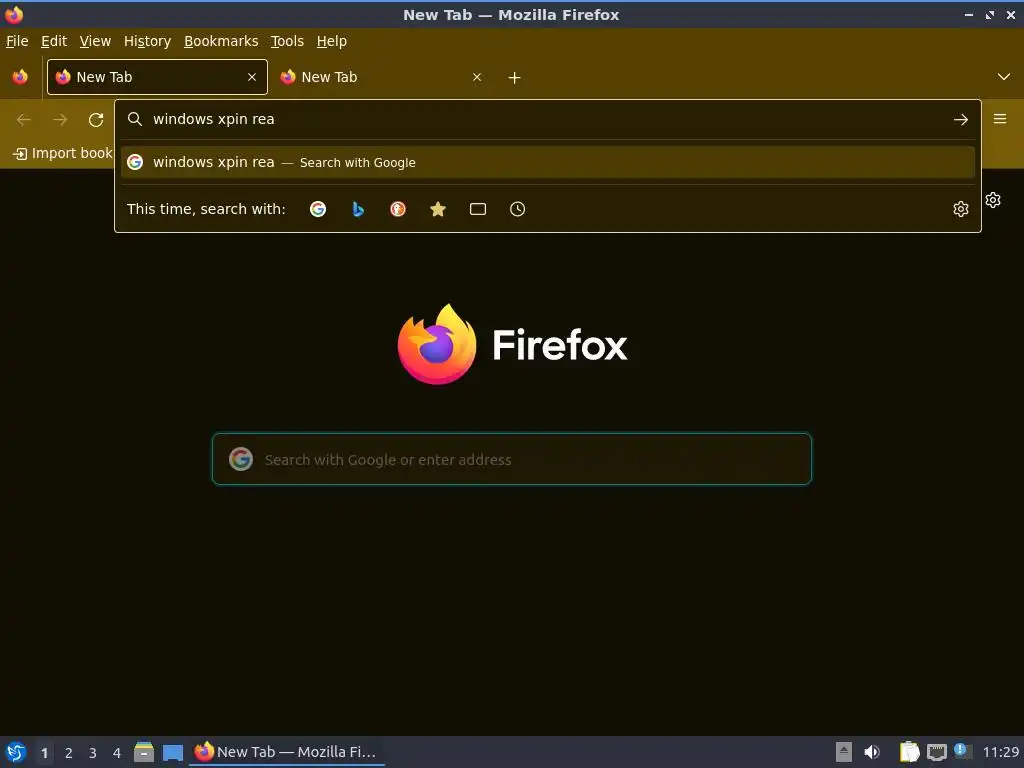
Task: Open a new tab with plus button
Action: point(515,78)
